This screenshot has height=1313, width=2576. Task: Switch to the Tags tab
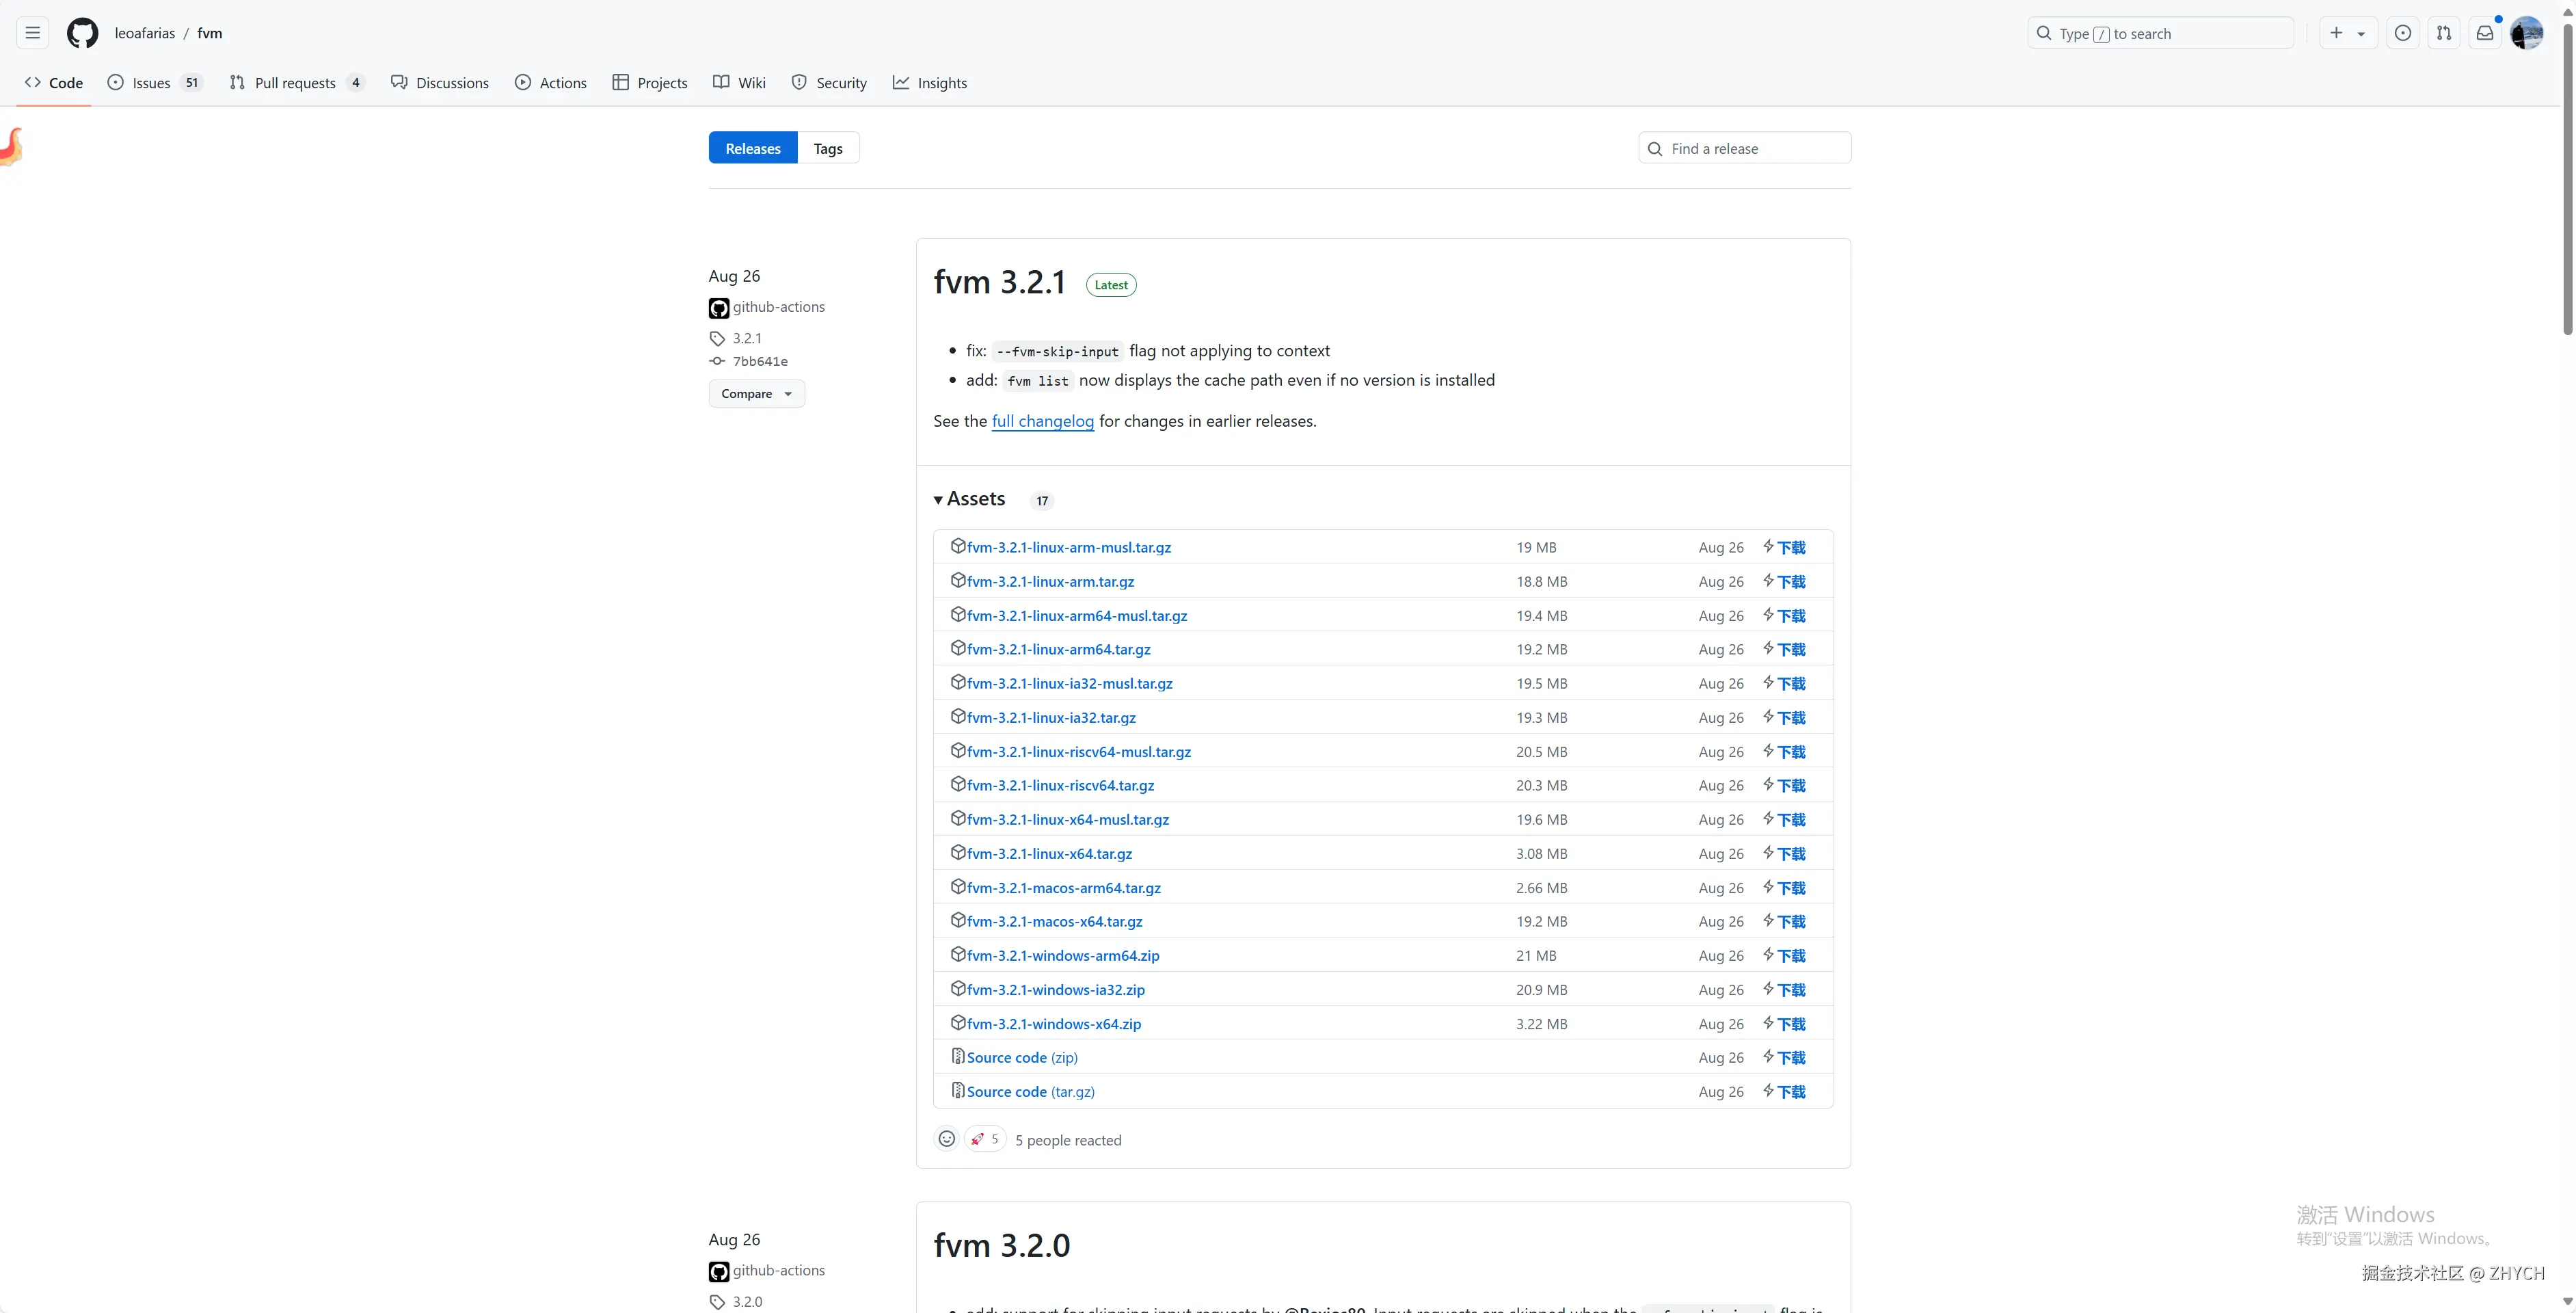click(827, 148)
